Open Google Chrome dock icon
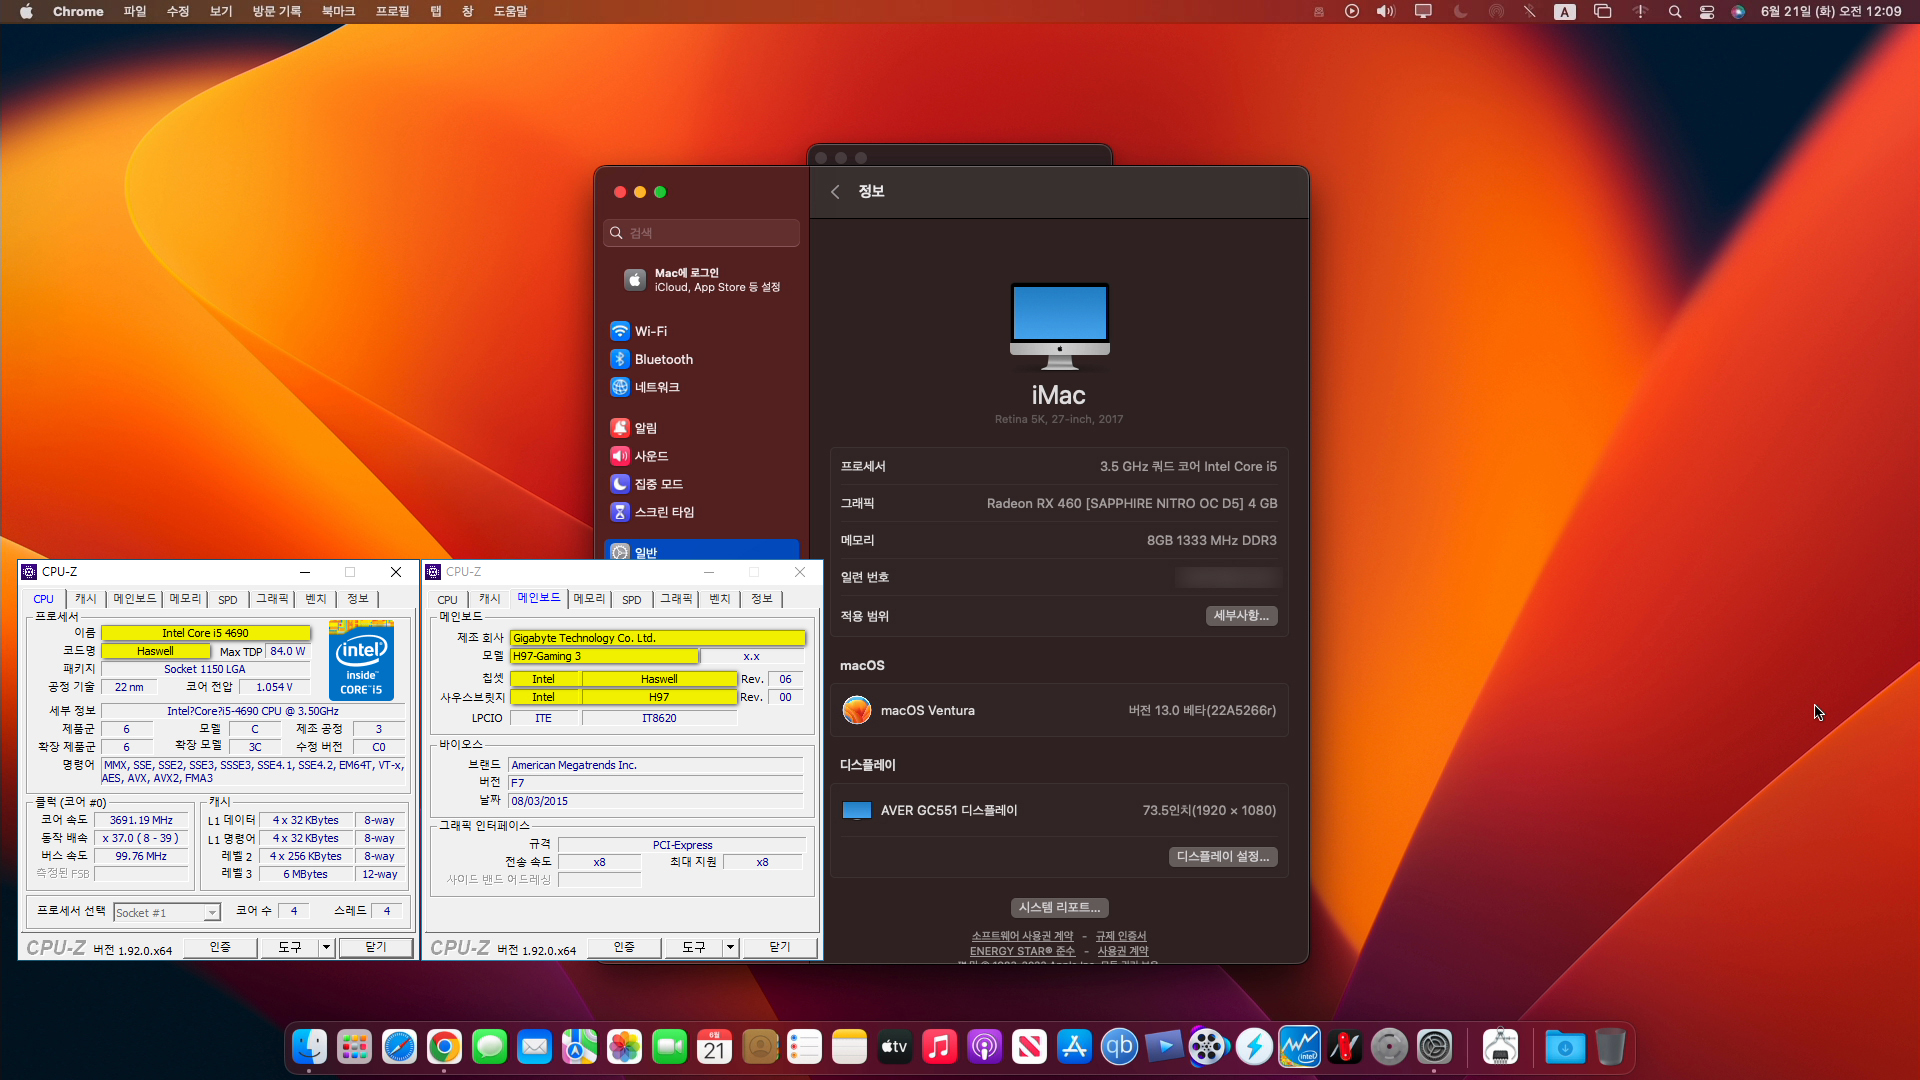The width and height of the screenshot is (1920, 1080). pyautogui.click(x=444, y=1047)
